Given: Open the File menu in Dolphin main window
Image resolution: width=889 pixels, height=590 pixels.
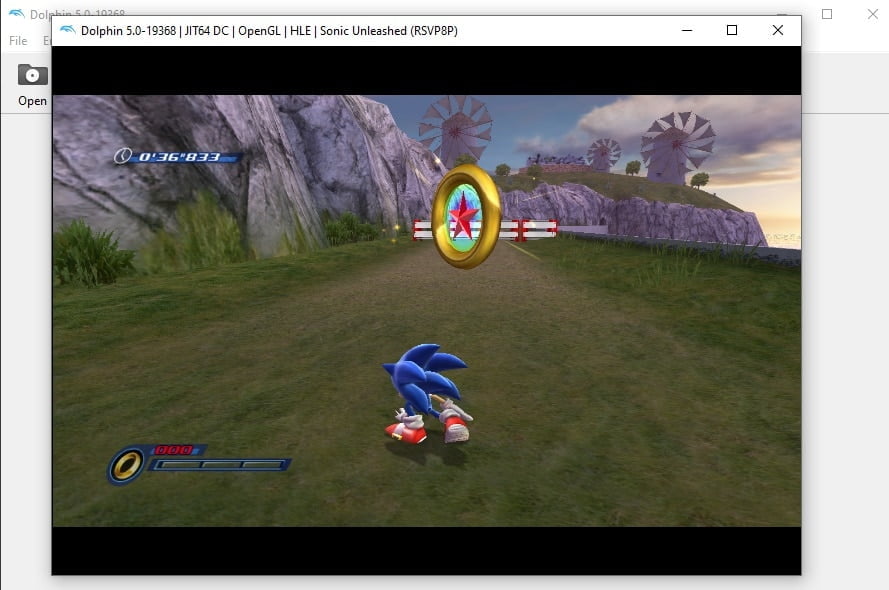Looking at the screenshot, I should [x=18, y=41].
